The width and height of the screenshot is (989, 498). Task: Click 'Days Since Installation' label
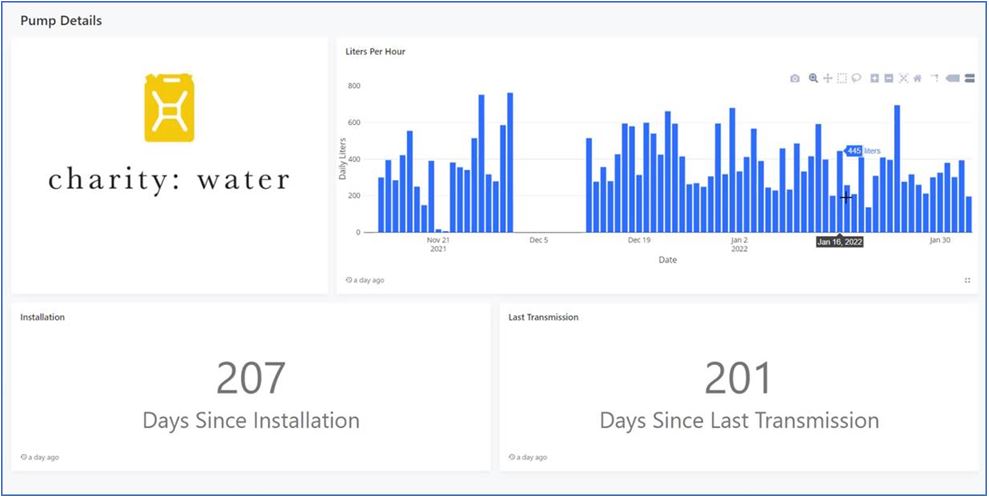(251, 420)
